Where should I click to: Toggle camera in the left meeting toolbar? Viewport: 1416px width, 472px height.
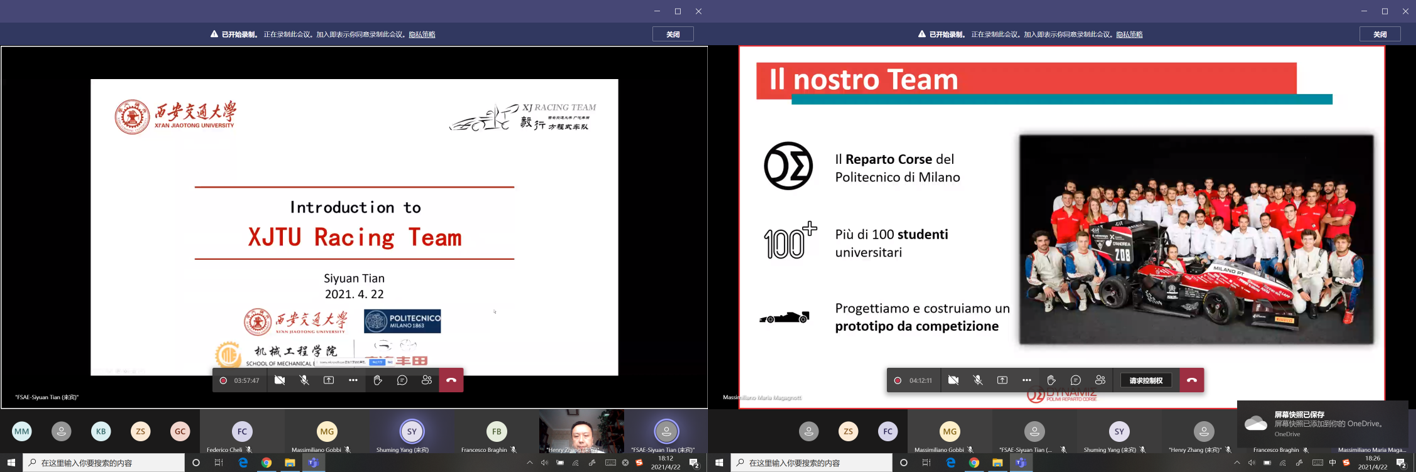point(280,381)
